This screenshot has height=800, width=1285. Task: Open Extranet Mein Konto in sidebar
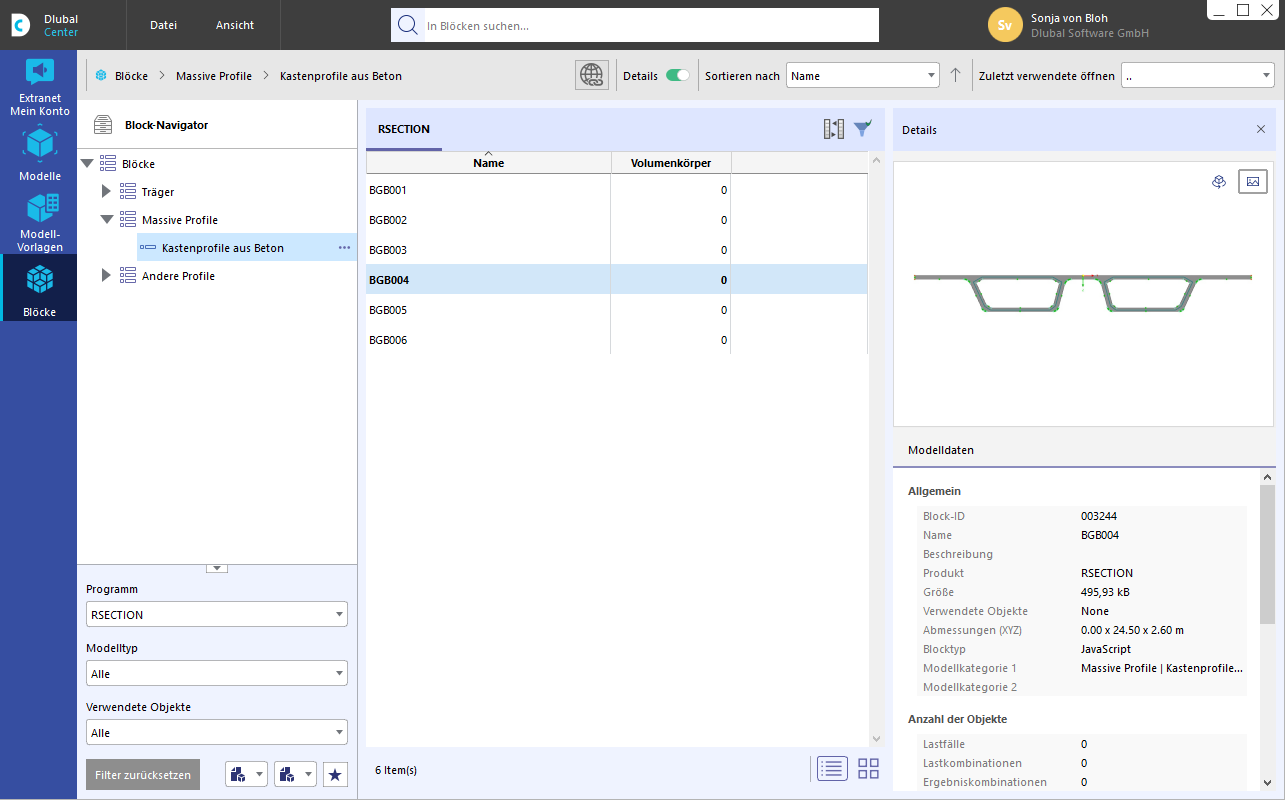tap(39, 87)
